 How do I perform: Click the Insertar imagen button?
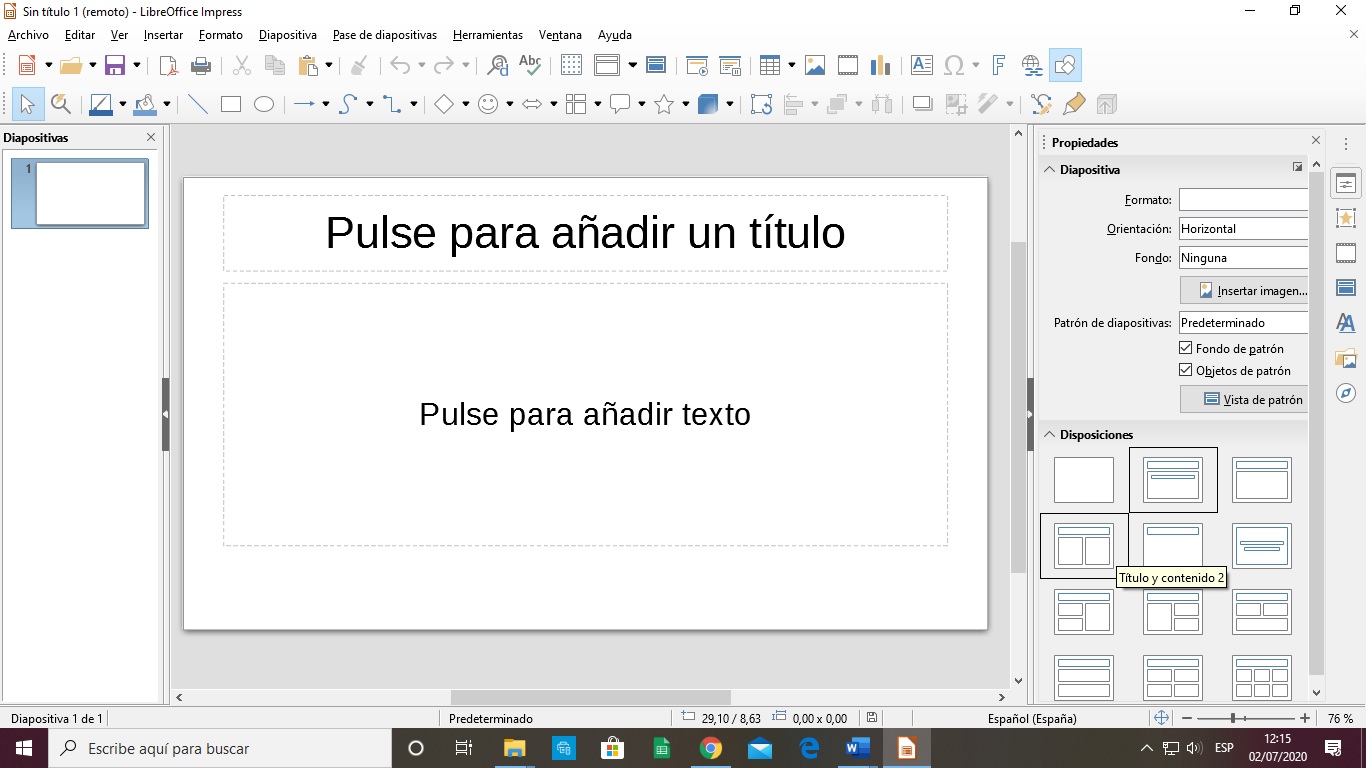click(x=1244, y=291)
